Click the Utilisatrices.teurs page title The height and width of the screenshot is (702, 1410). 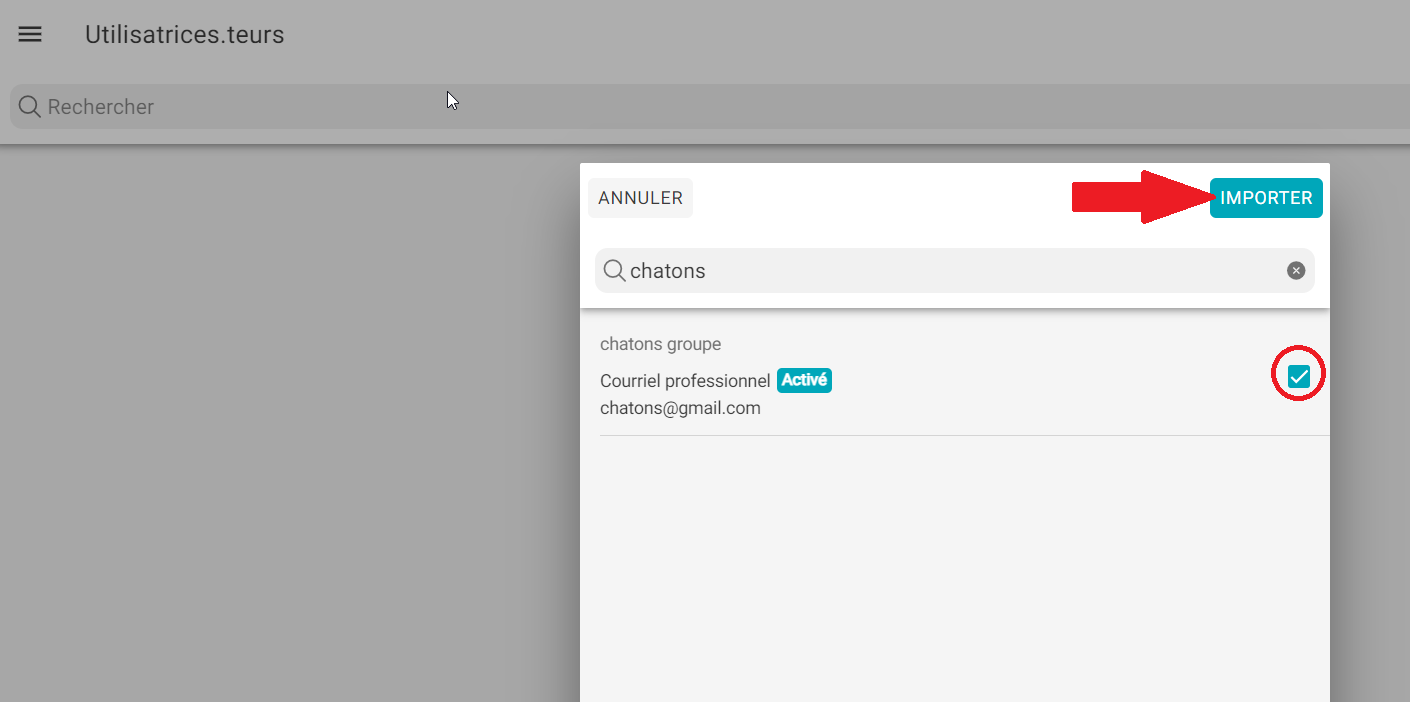(x=184, y=35)
